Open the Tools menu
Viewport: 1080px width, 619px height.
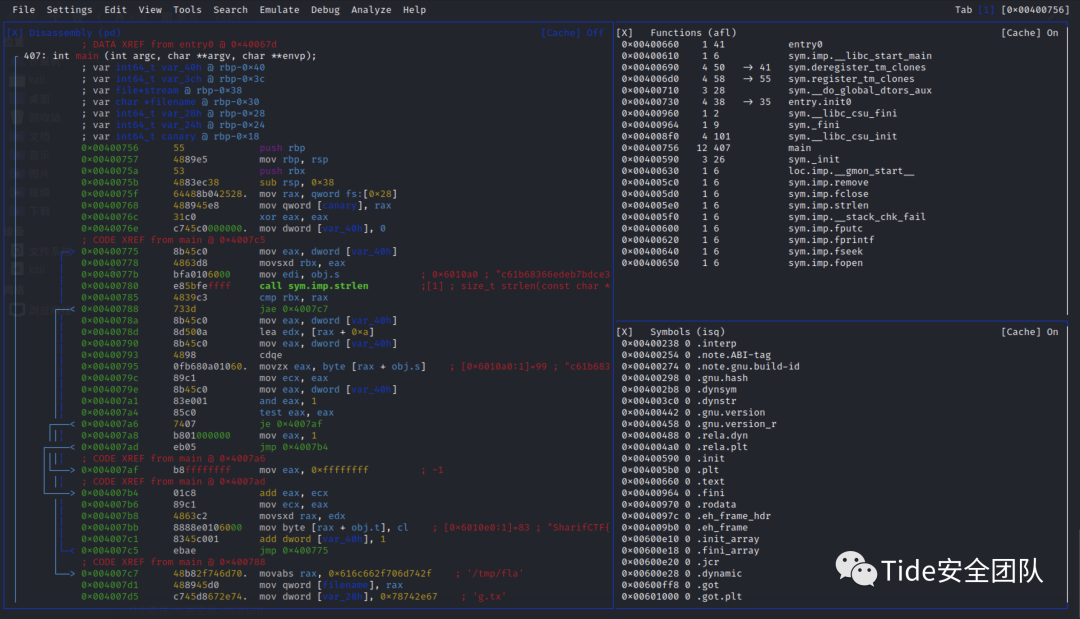[187, 10]
